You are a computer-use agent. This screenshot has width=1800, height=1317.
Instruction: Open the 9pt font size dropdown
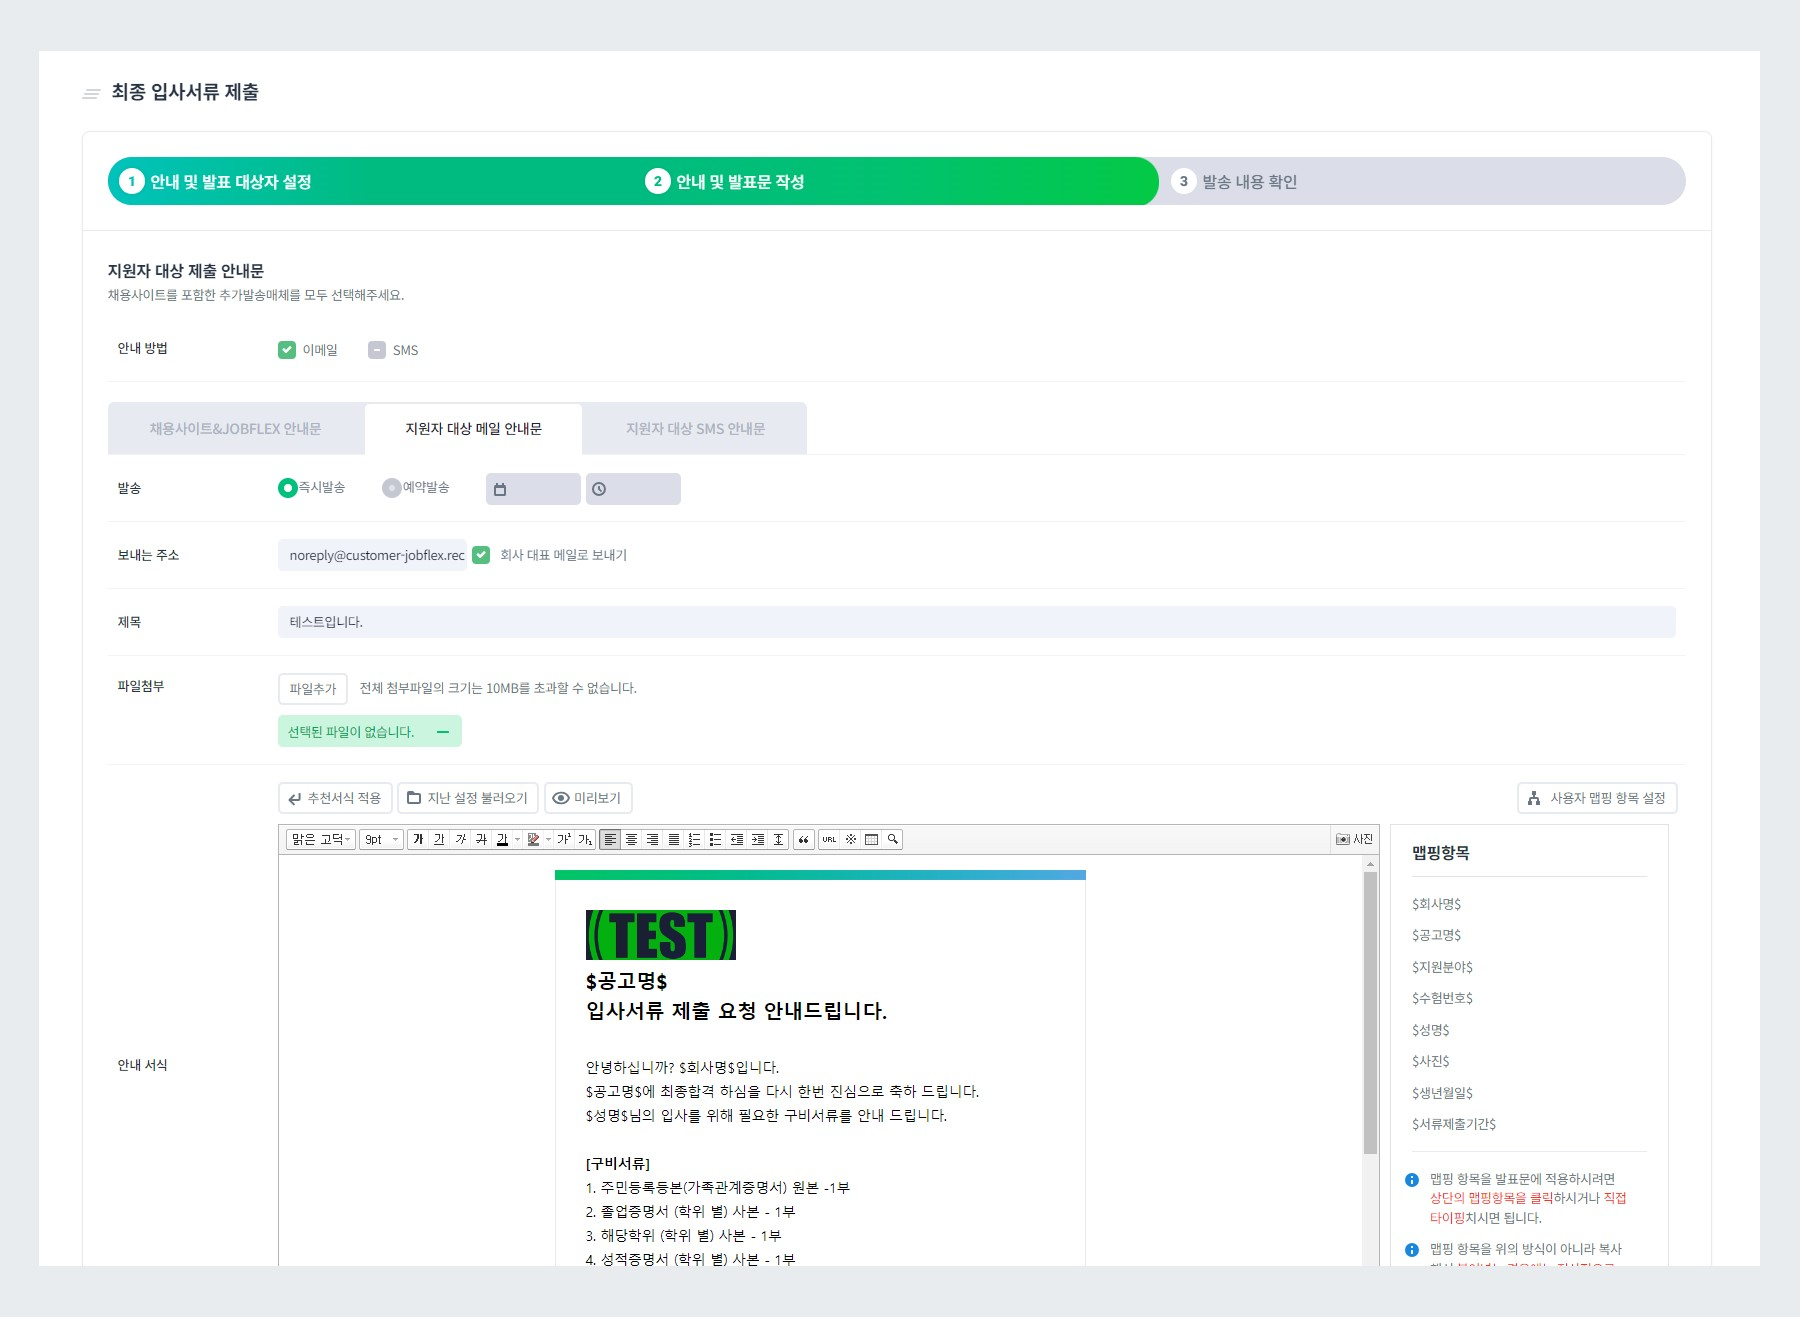click(x=380, y=839)
